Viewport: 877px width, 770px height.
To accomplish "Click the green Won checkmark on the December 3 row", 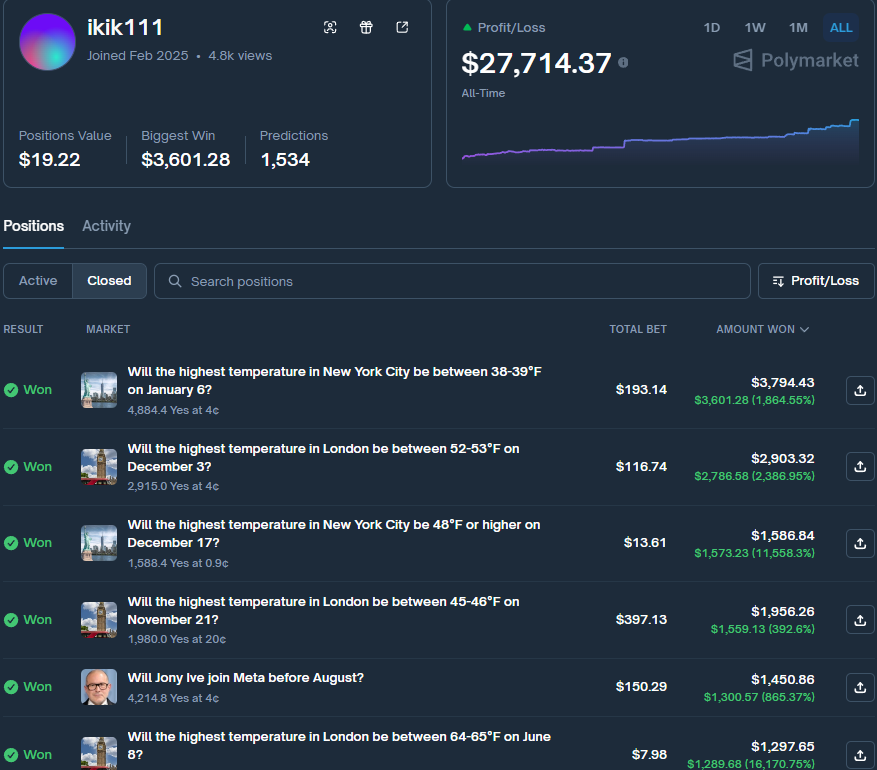I will [x=11, y=466].
